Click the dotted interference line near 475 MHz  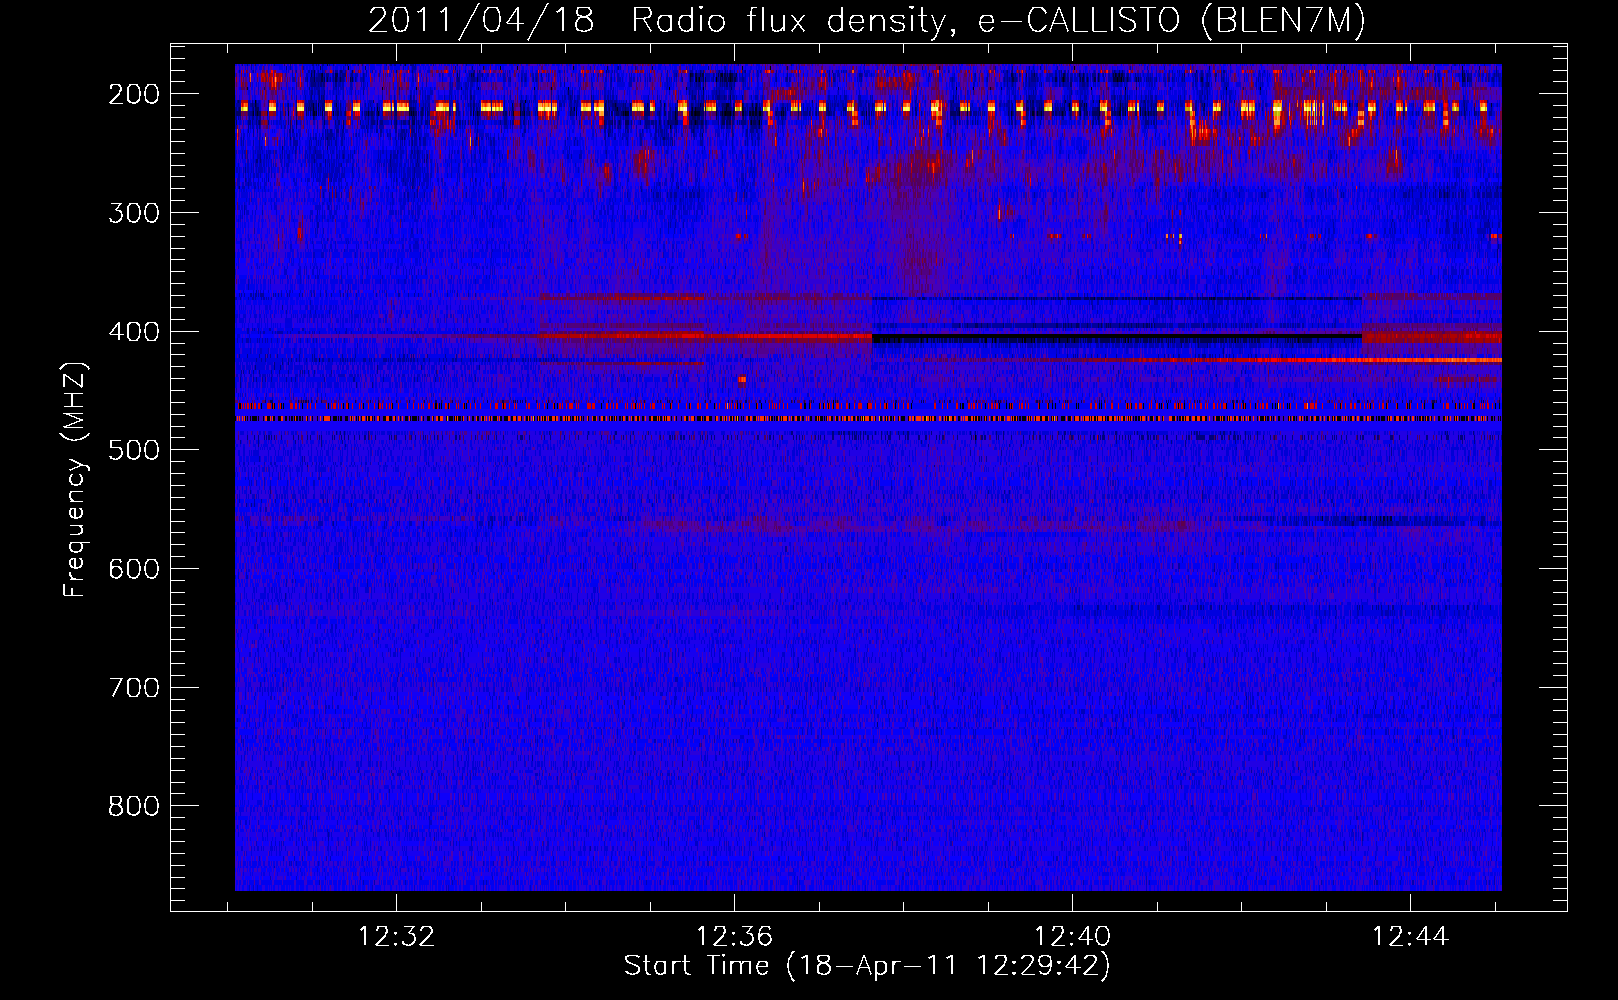point(868,419)
